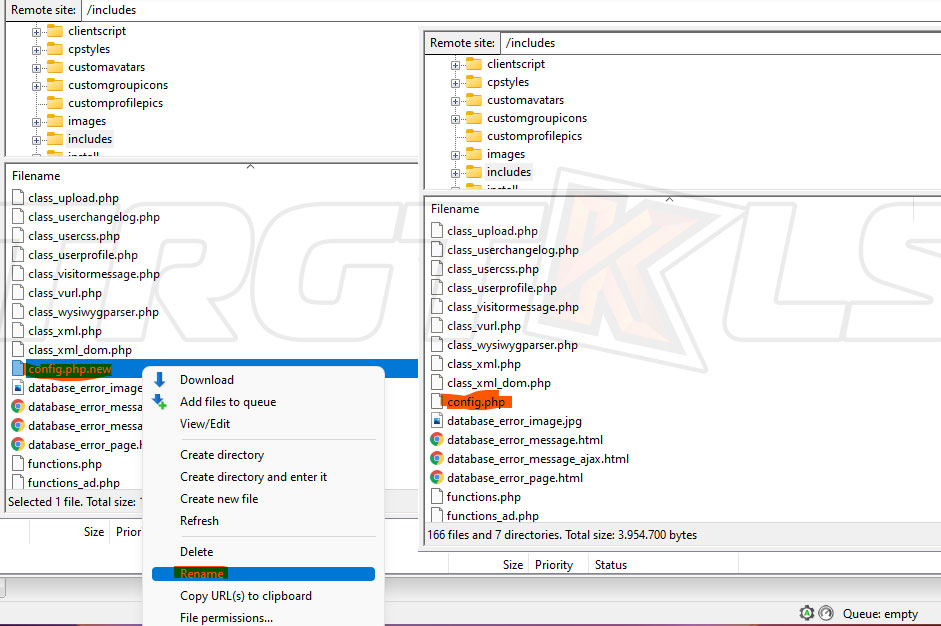This screenshot has width=941, height=626.
Task: Expand the clientscript folder in left tree
Action: point(37,31)
